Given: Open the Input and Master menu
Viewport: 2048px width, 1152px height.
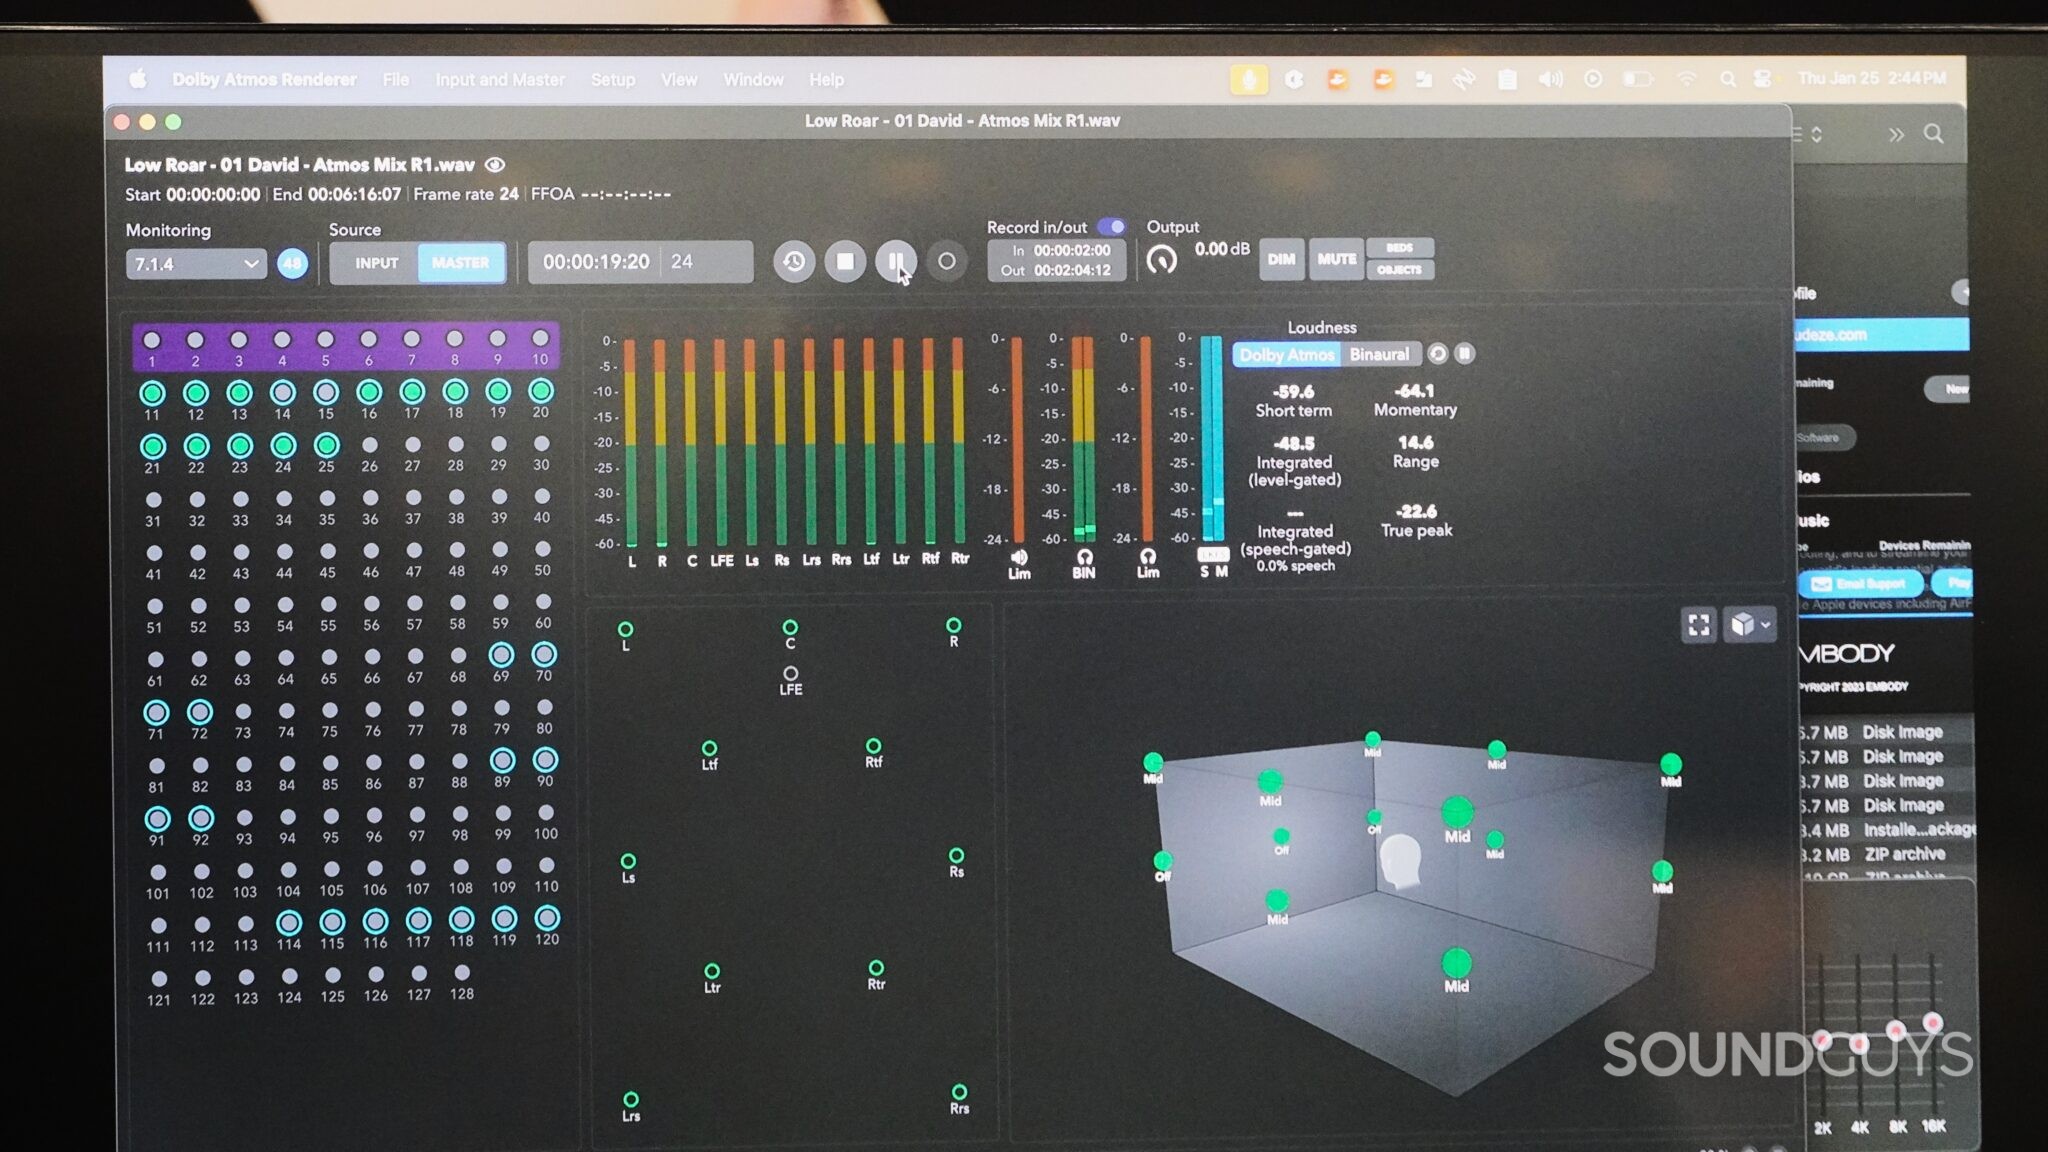Looking at the screenshot, I should (x=500, y=79).
